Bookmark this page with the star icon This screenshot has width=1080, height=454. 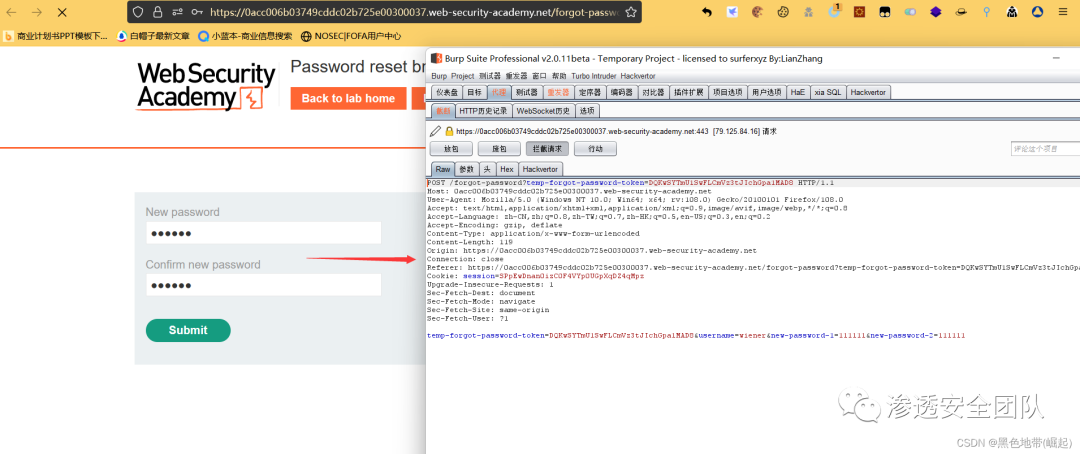coord(630,12)
